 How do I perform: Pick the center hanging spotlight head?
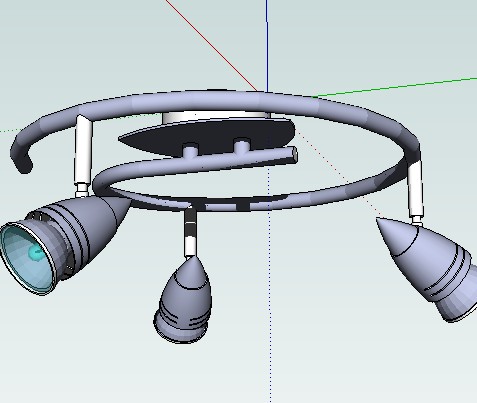tap(183, 300)
